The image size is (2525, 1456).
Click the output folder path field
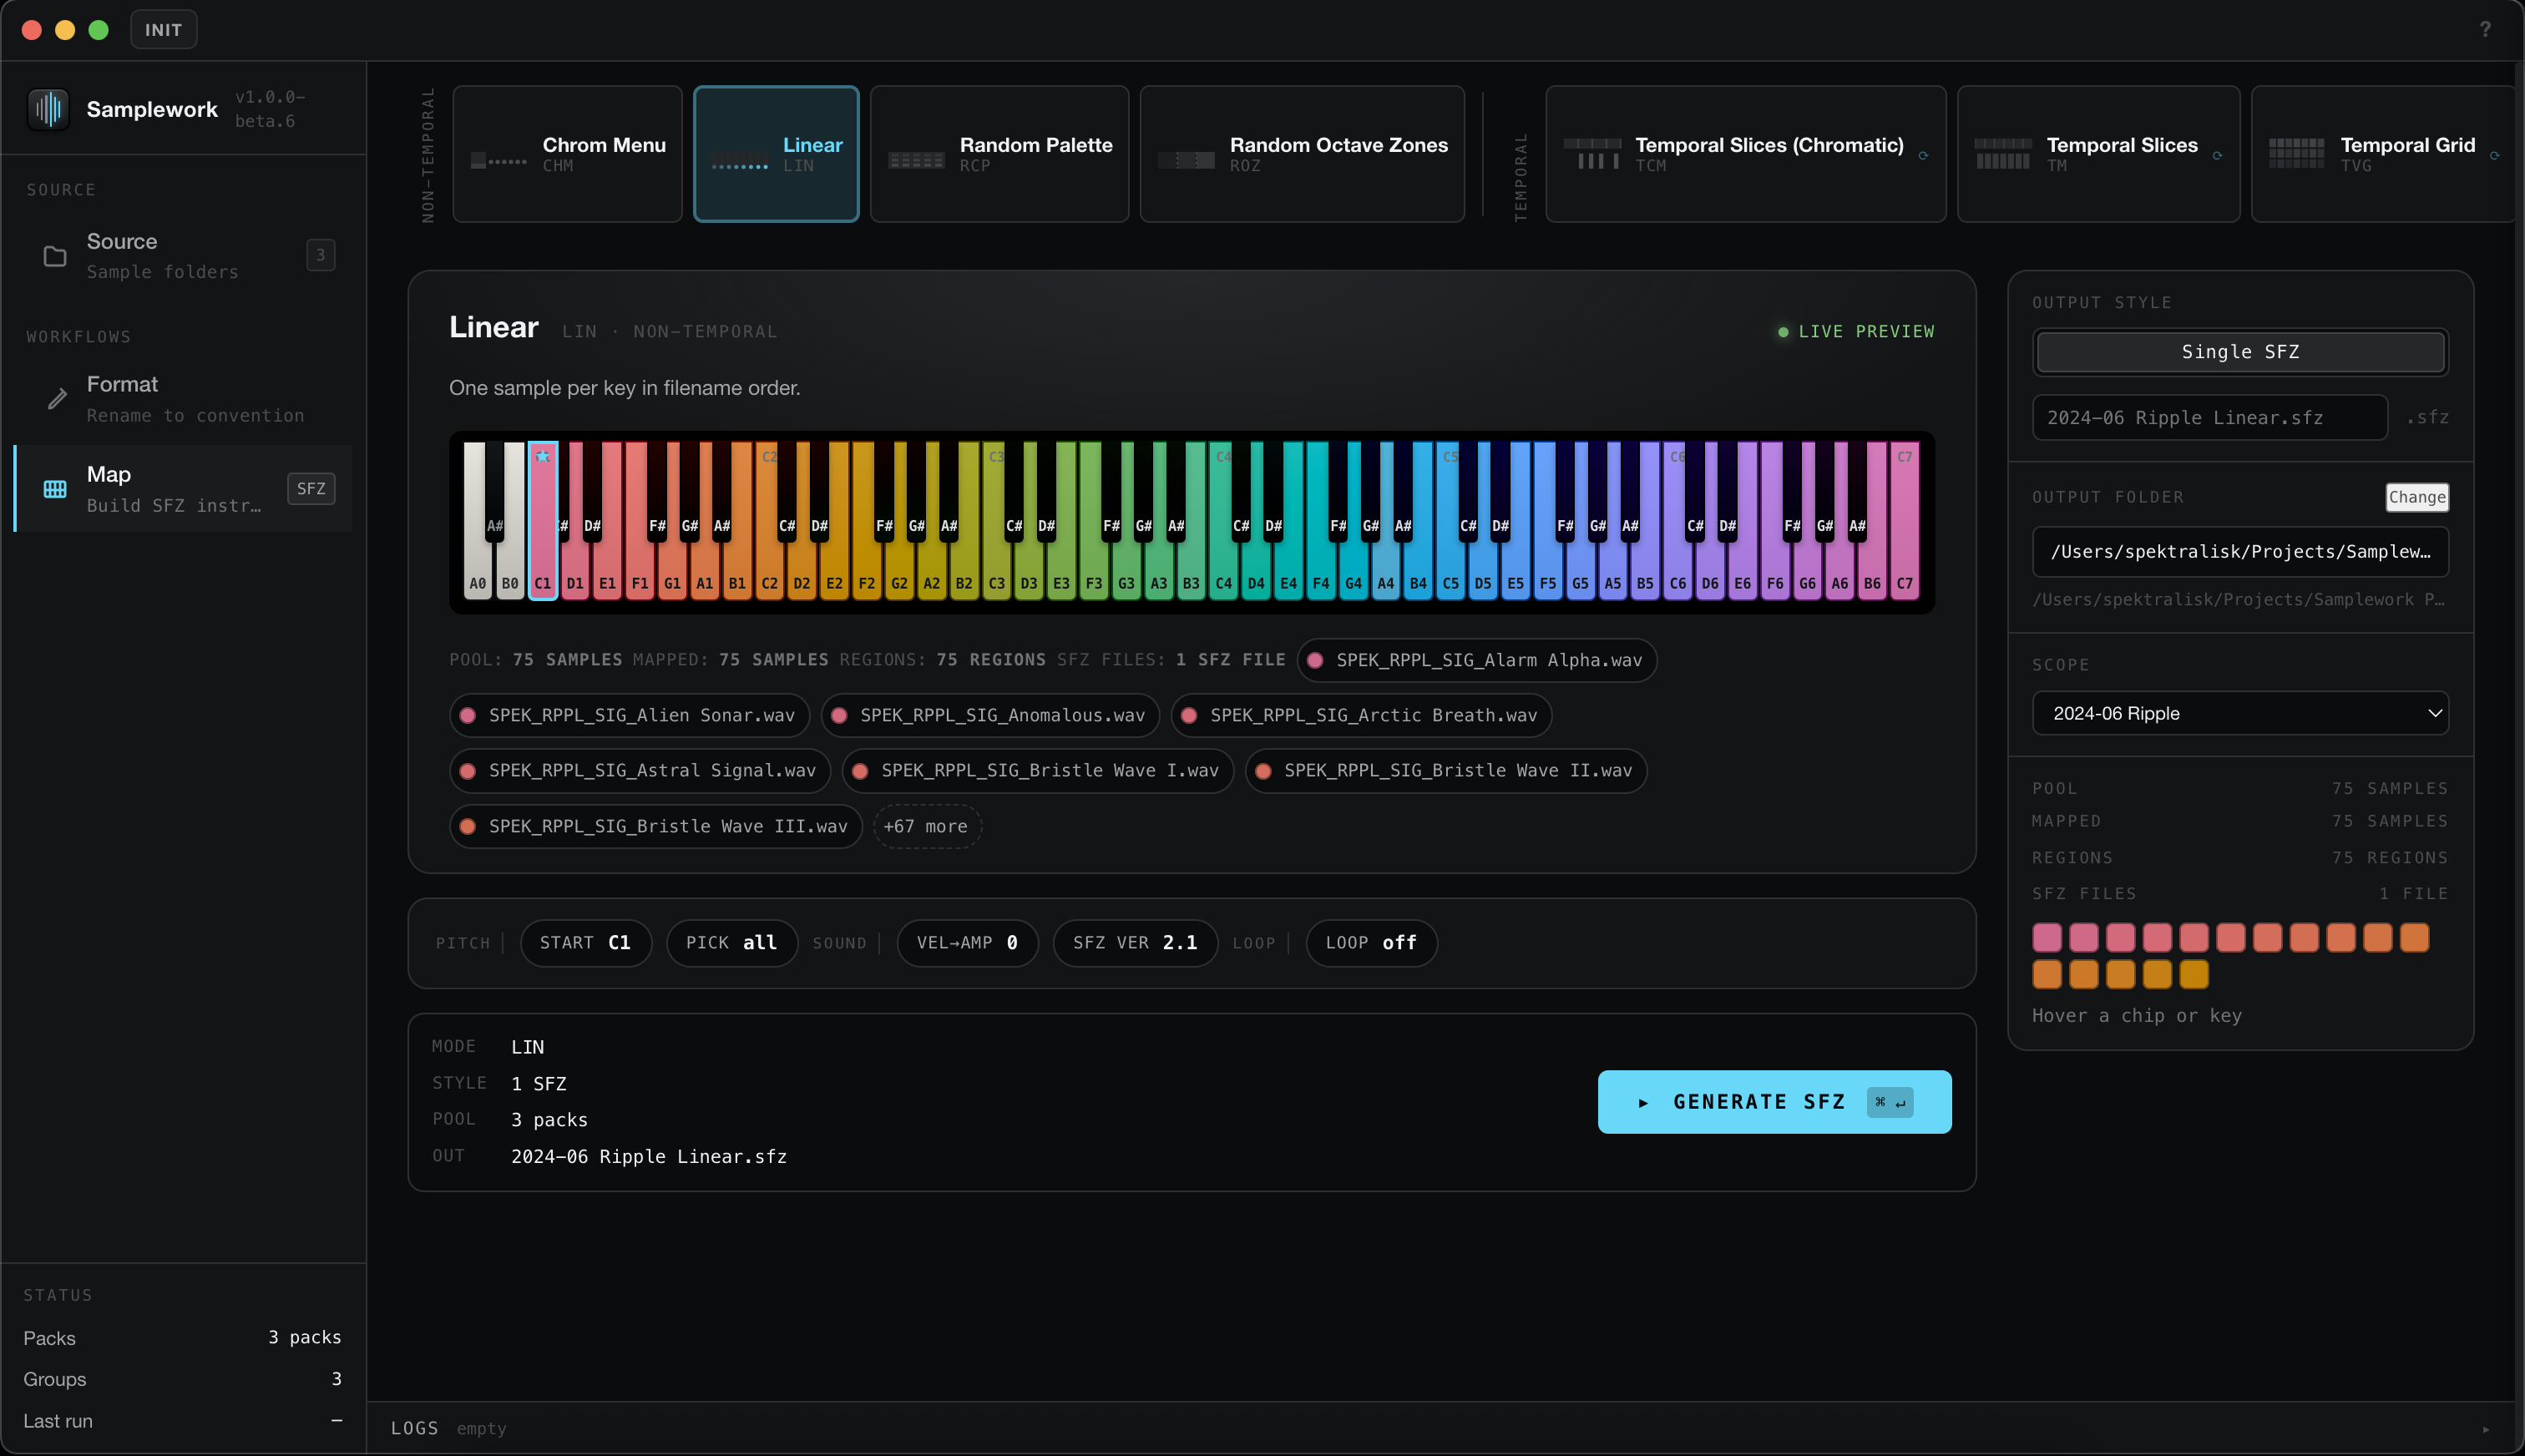(x=2240, y=552)
